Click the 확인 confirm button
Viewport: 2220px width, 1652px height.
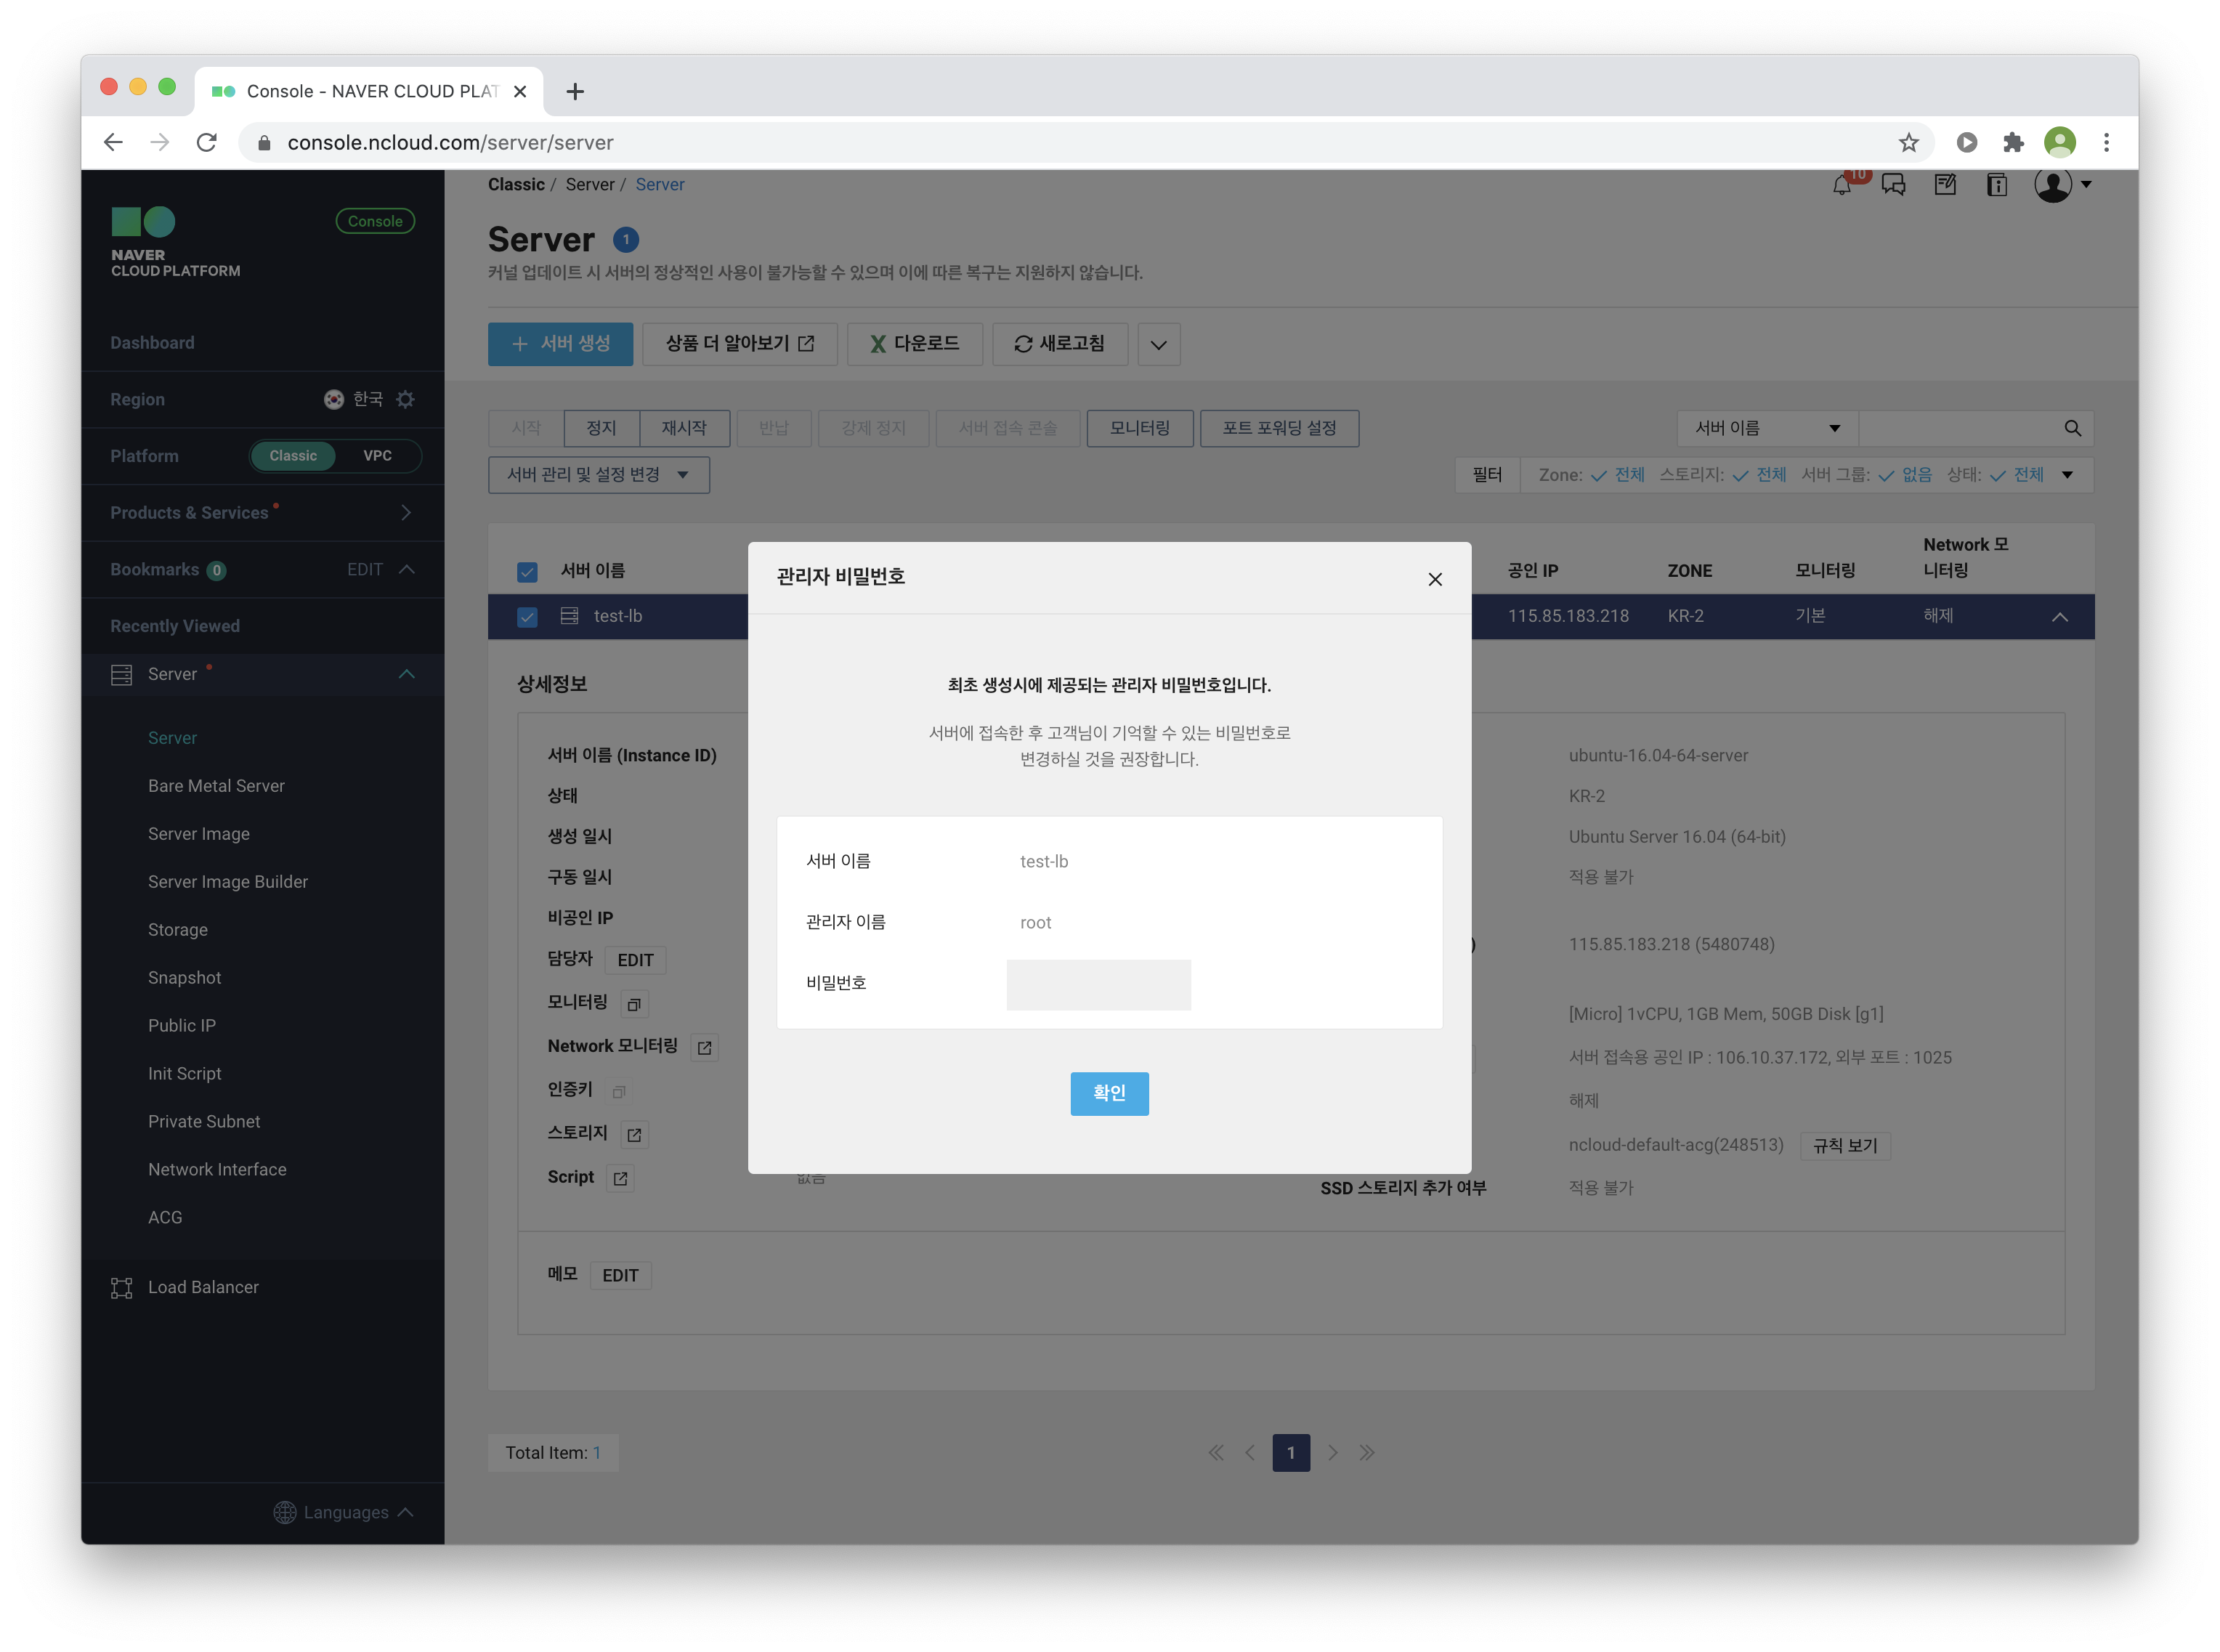click(1109, 1093)
